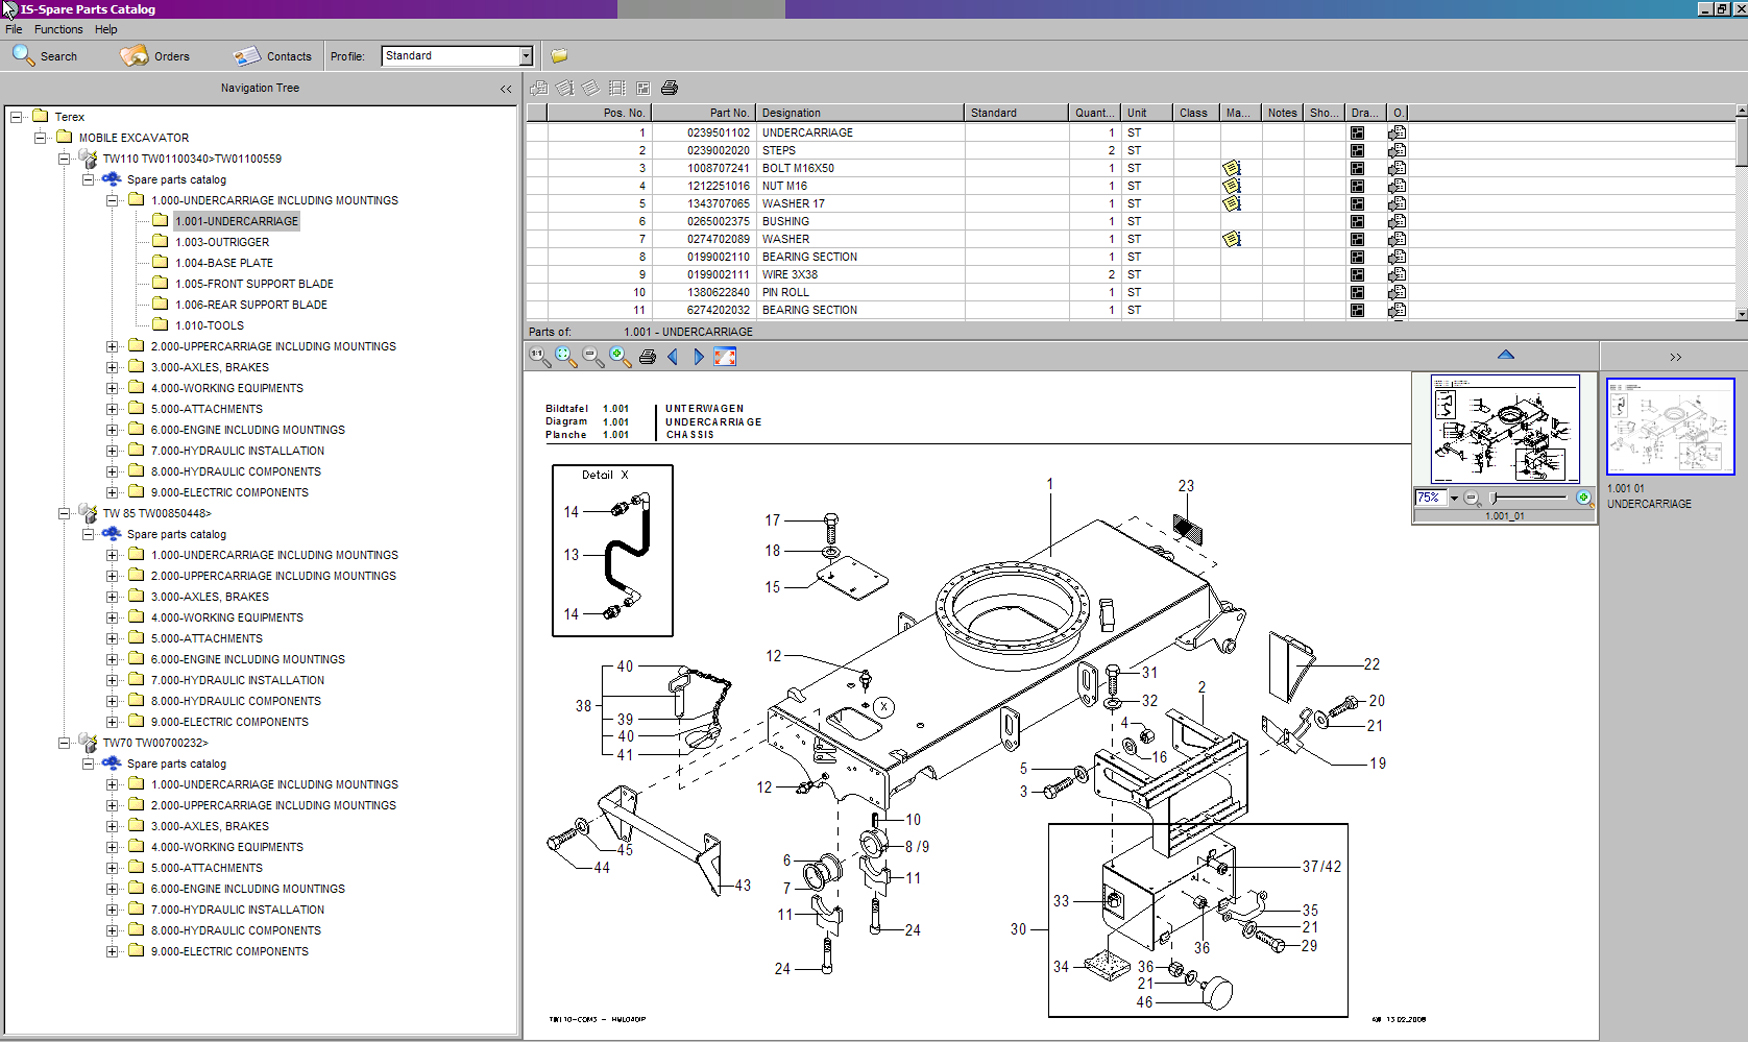
Task: Zoom out of the diagram via toolbar
Action: [x=593, y=357]
